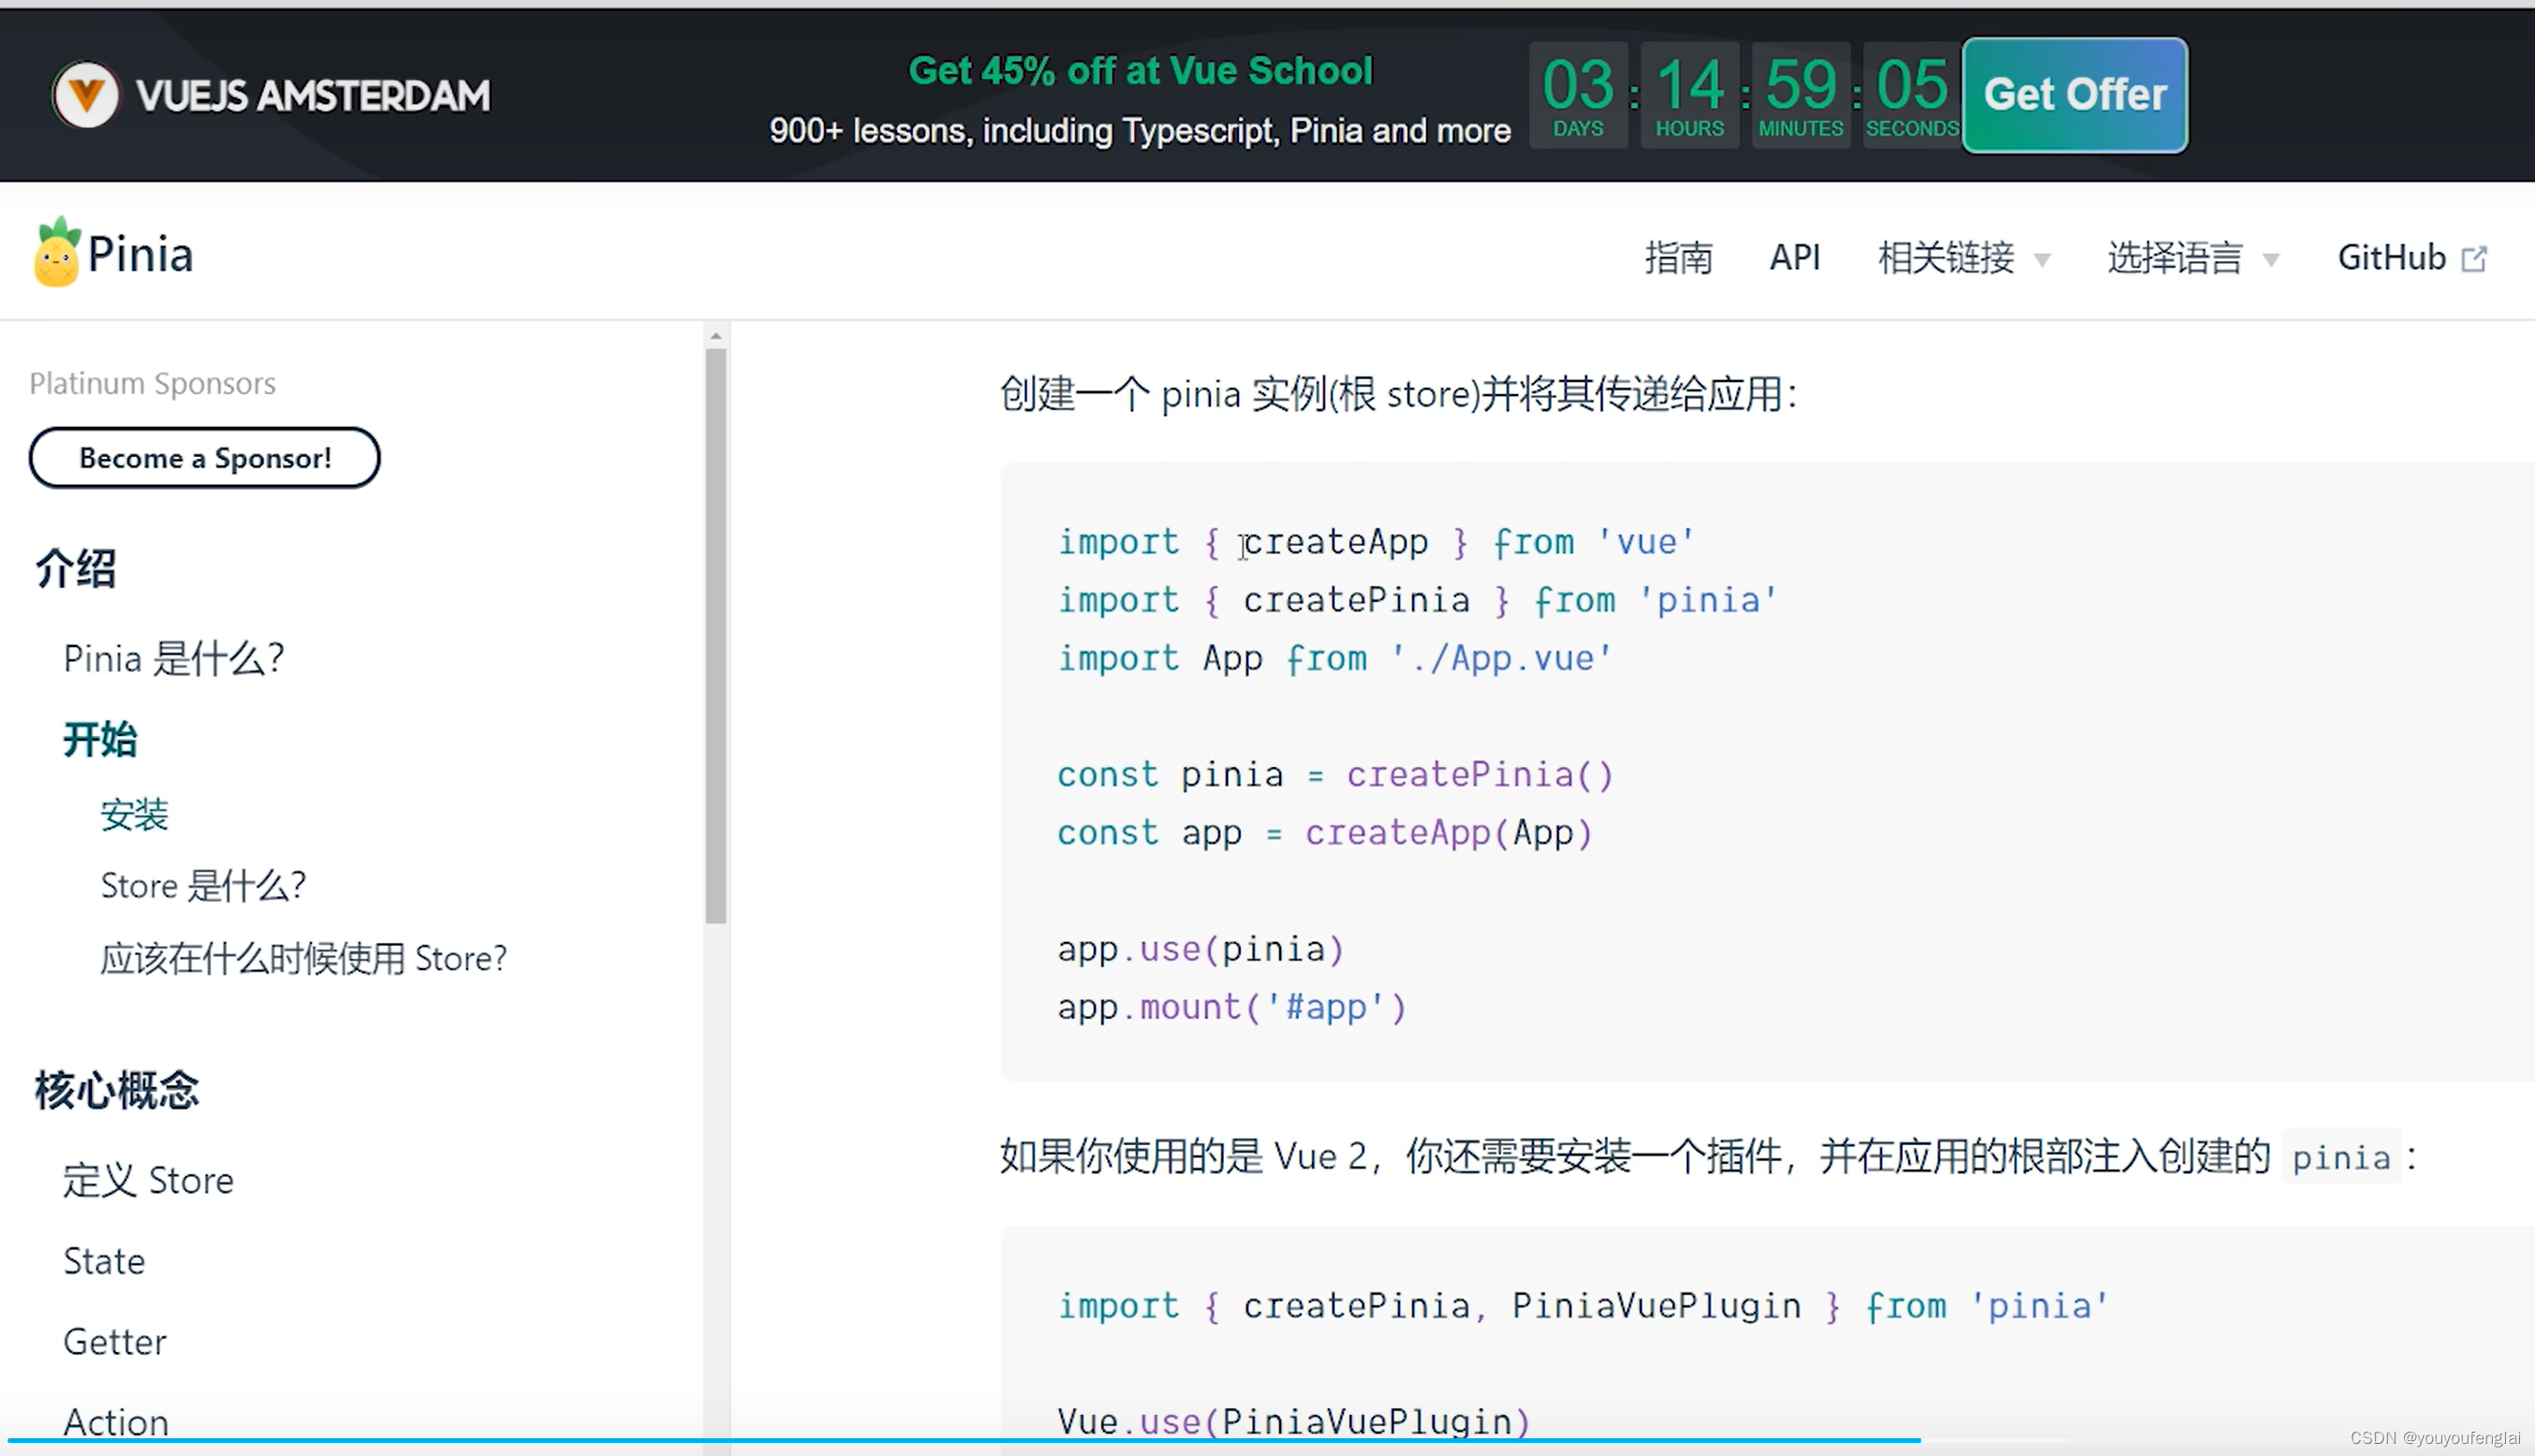Click the countdown SECONDS box
The width and height of the screenshot is (2535, 1456).
click(x=1911, y=96)
